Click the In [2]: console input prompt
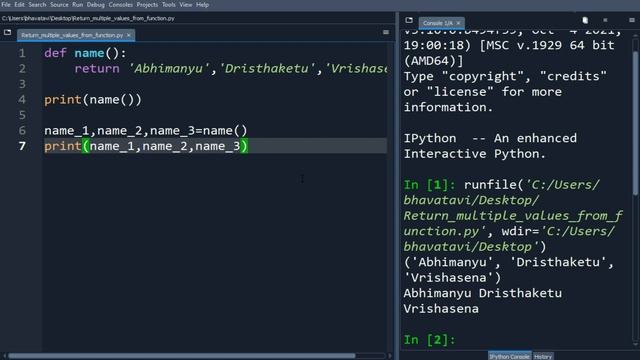 (x=429, y=340)
